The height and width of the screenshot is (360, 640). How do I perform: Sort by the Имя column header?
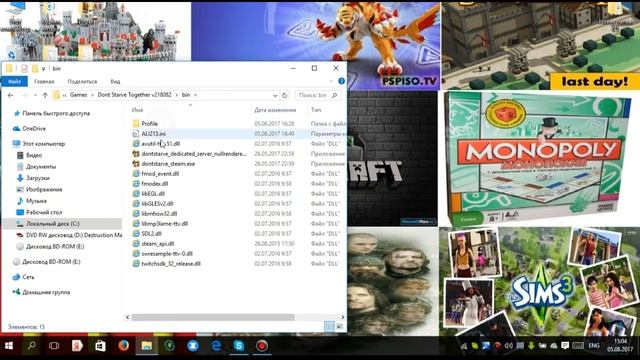click(x=137, y=110)
